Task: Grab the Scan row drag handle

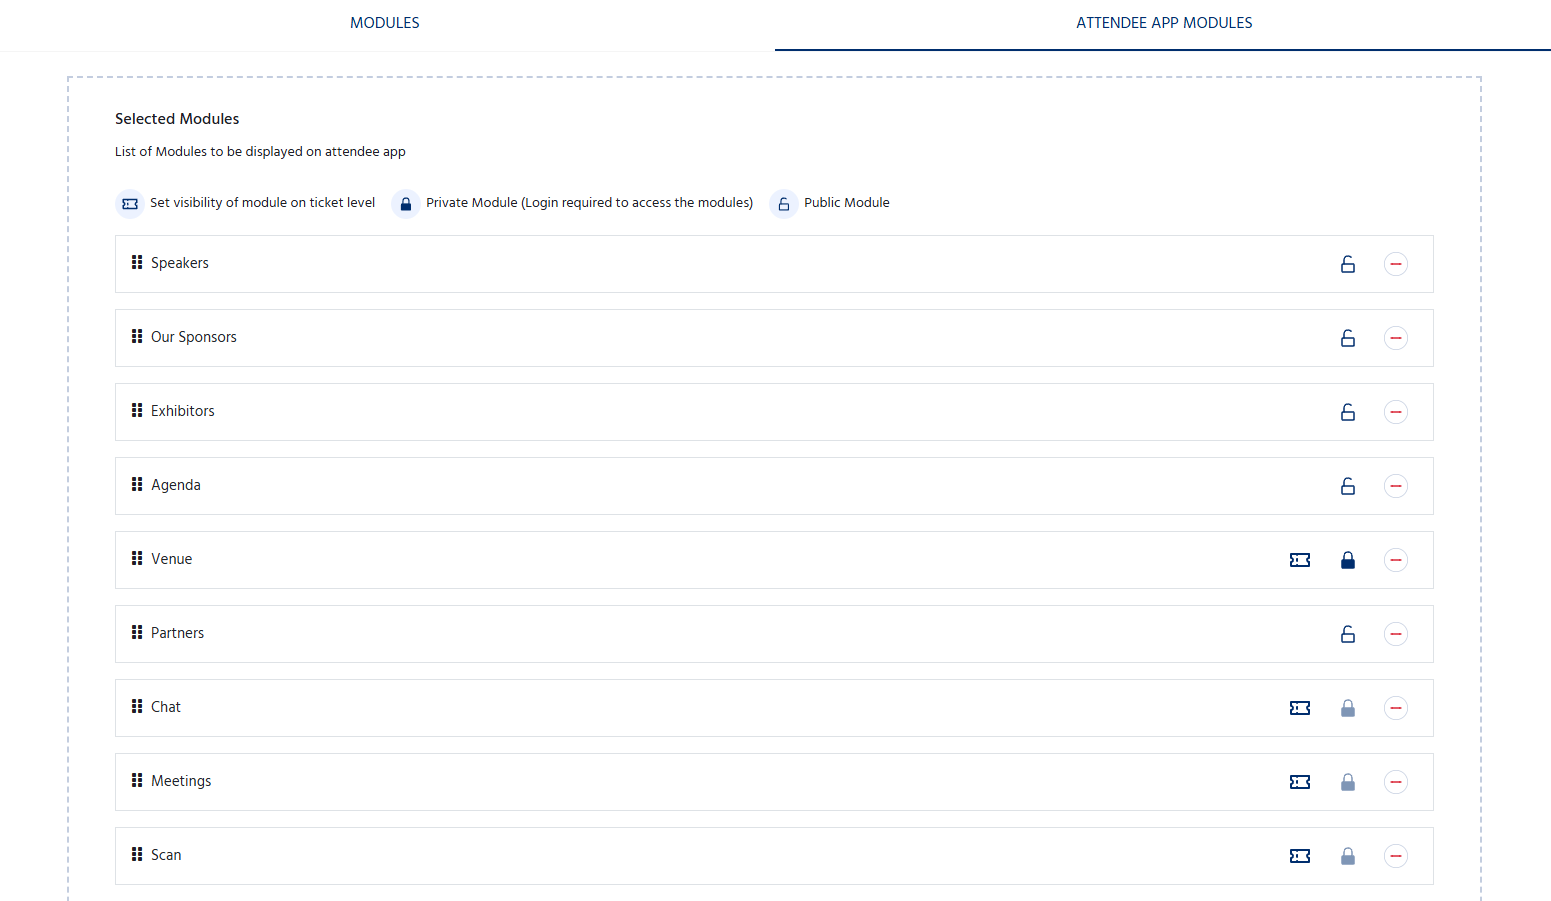Action: (x=137, y=854)
